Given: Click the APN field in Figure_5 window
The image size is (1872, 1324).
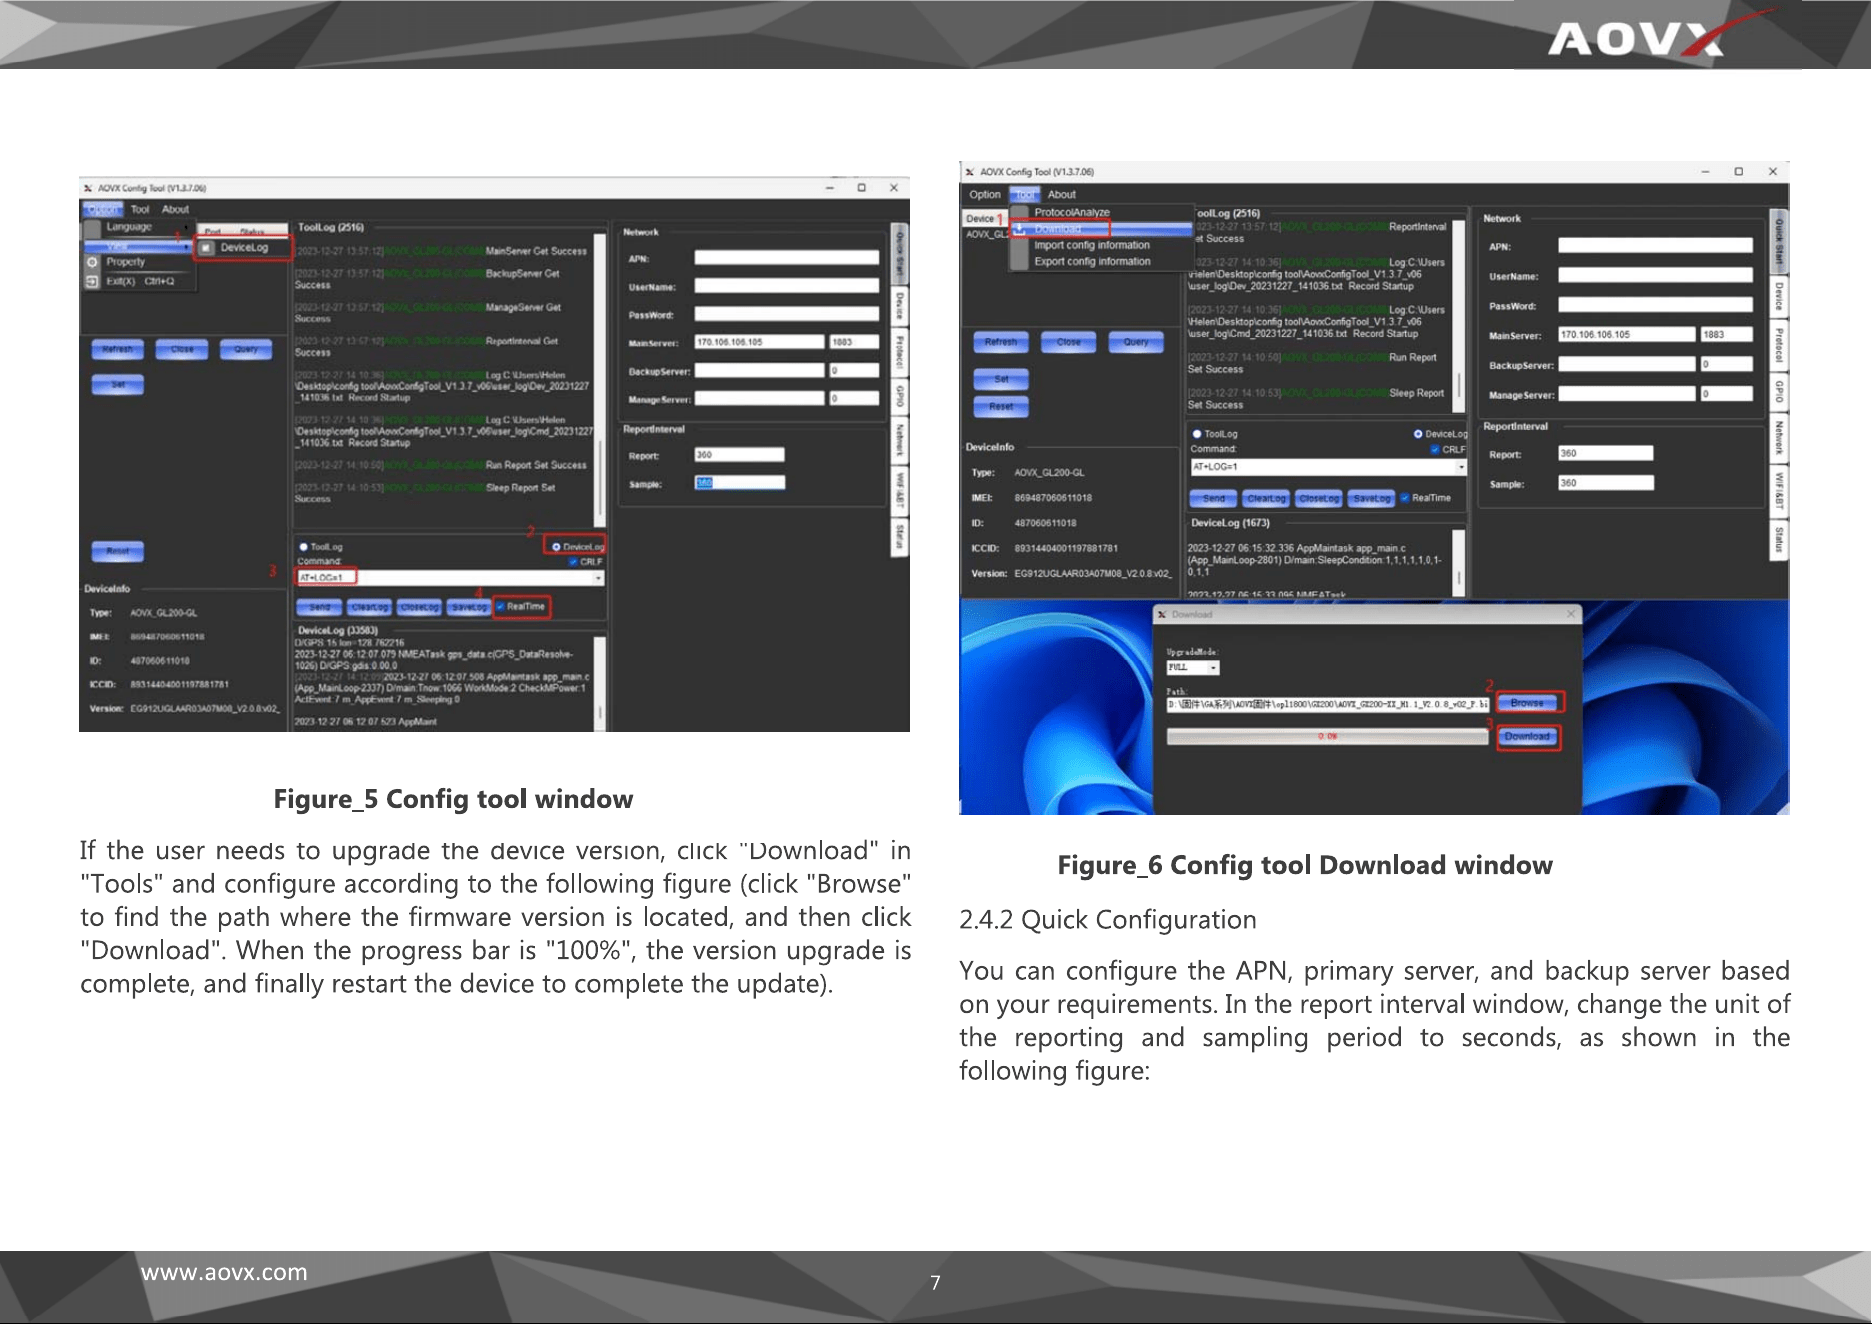Looking at the screenshot, I should click(x=787, y=258).
